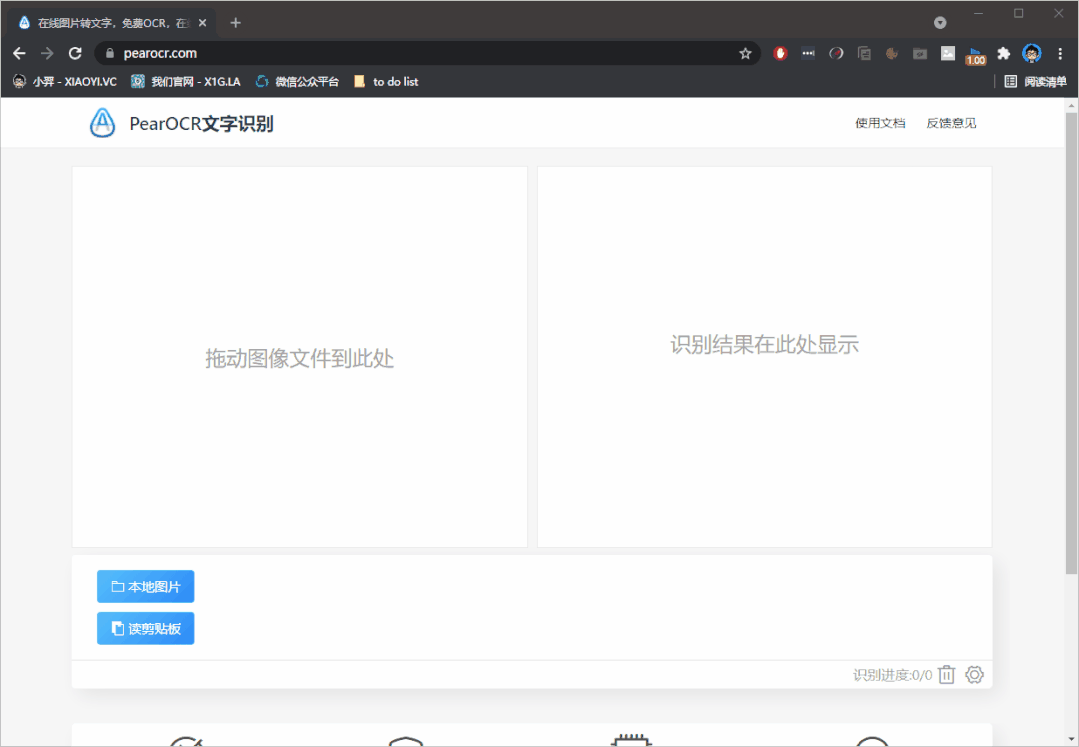Screen dimensions: 1079x747
Task: Open the Chrome extensions puzzle icon
Action: [x=1003, y=54]
